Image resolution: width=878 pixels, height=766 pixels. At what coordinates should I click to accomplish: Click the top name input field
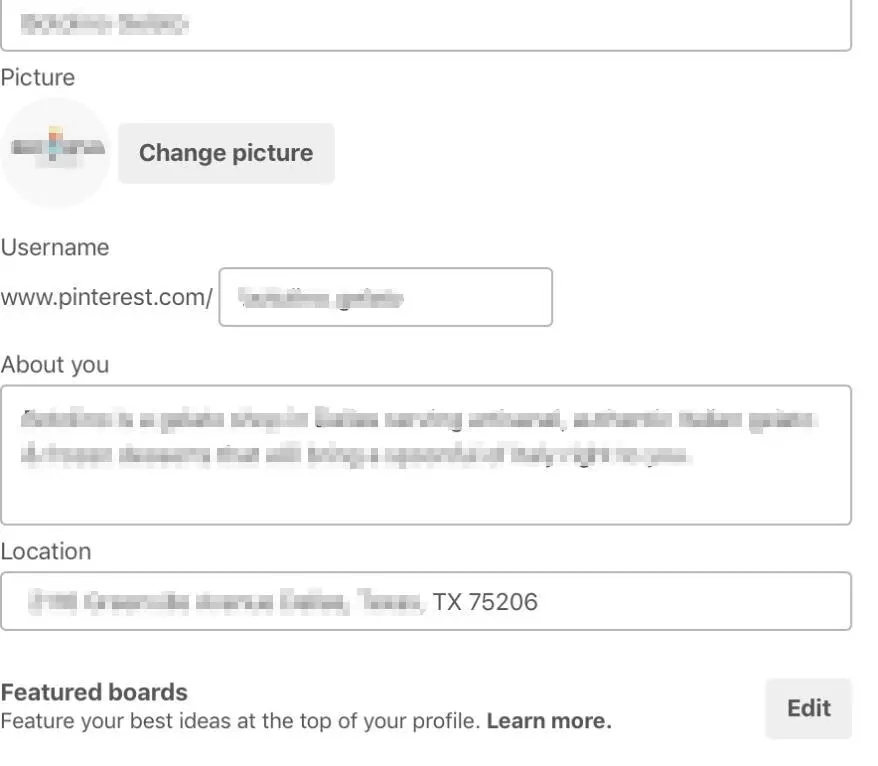[x=425, y=25]
